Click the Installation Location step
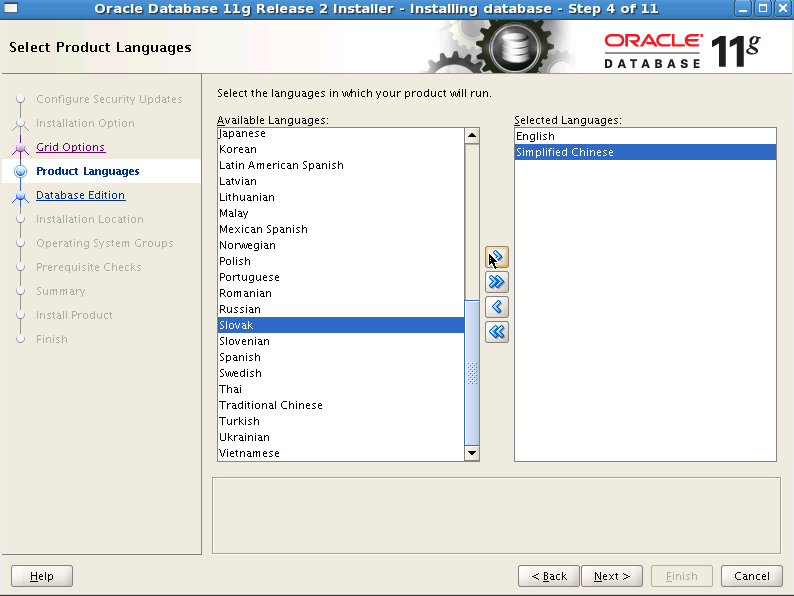The height and width of the screenshot is (596, 794). 90,219
